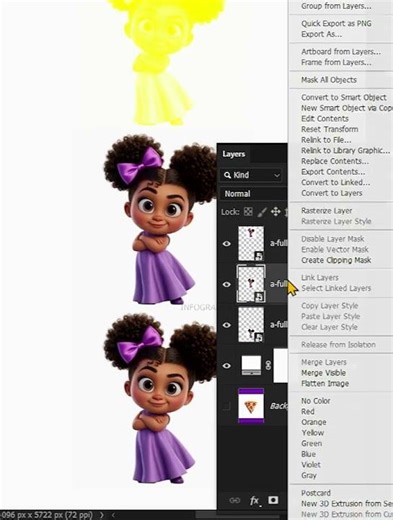Open the fx layer style button
393x520 pixels.
click(x=255, y=500)
